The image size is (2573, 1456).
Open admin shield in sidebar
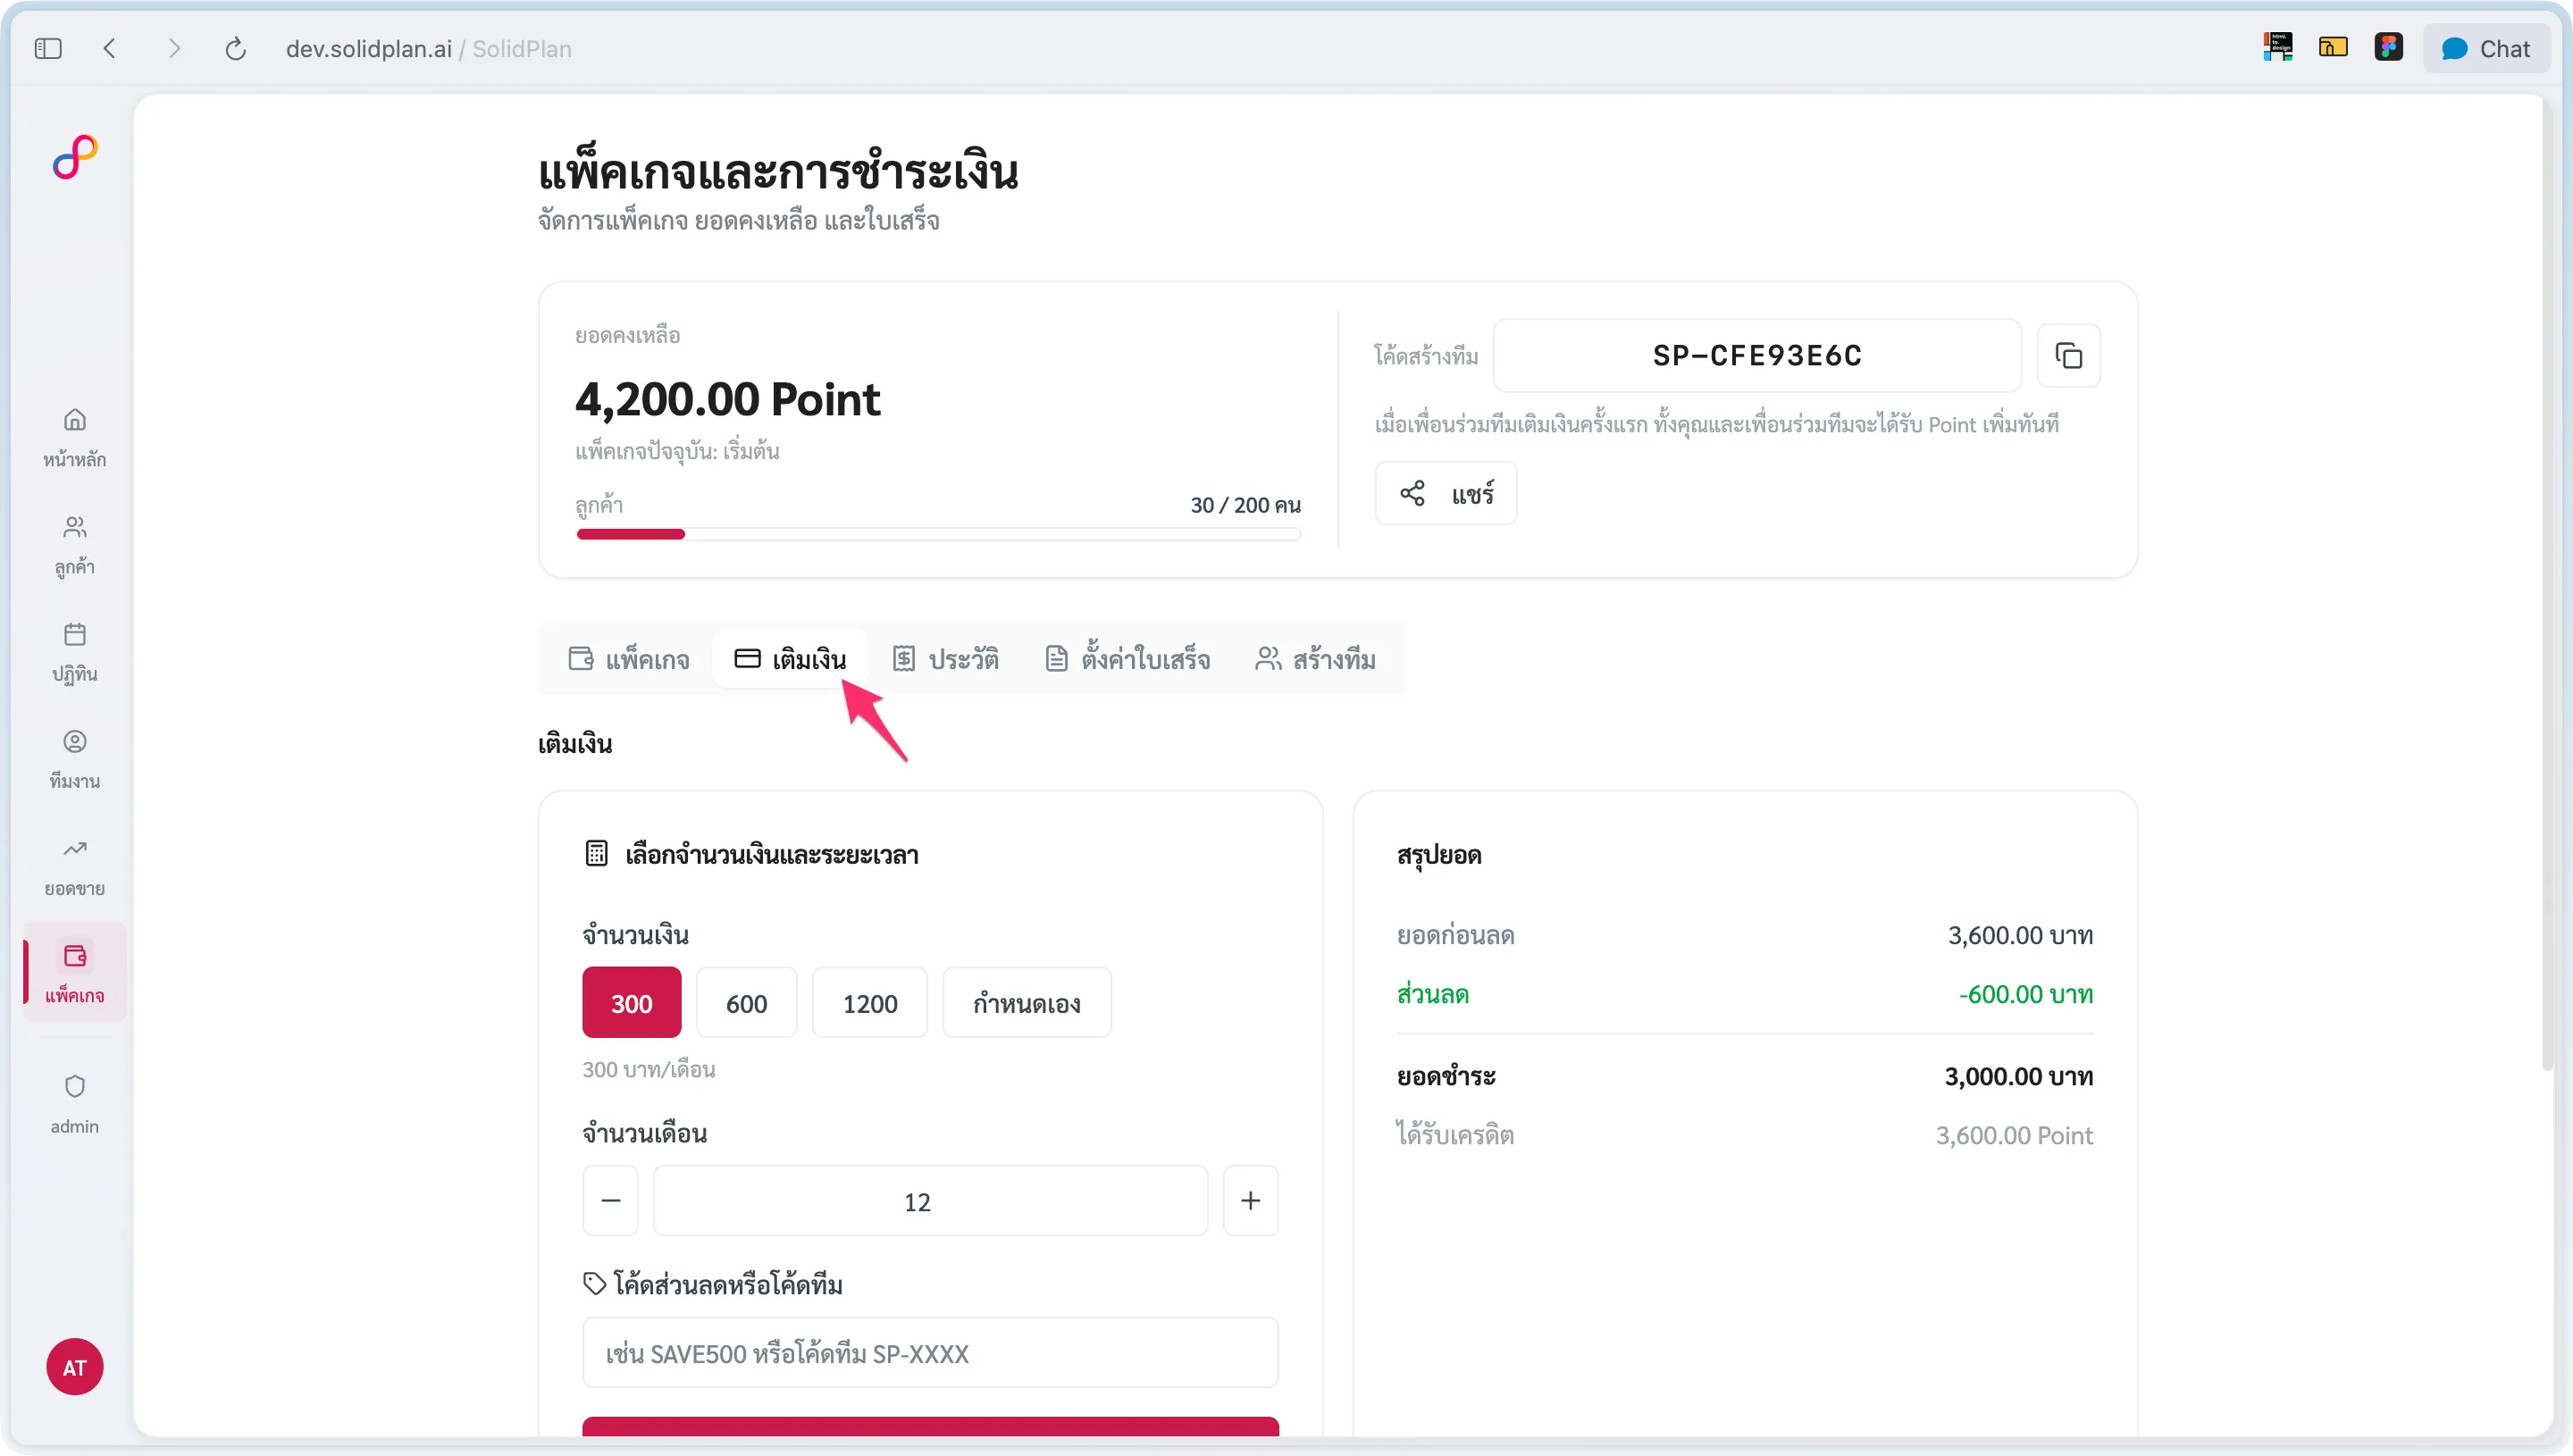pyautogui.click(x=75, y=1104)
